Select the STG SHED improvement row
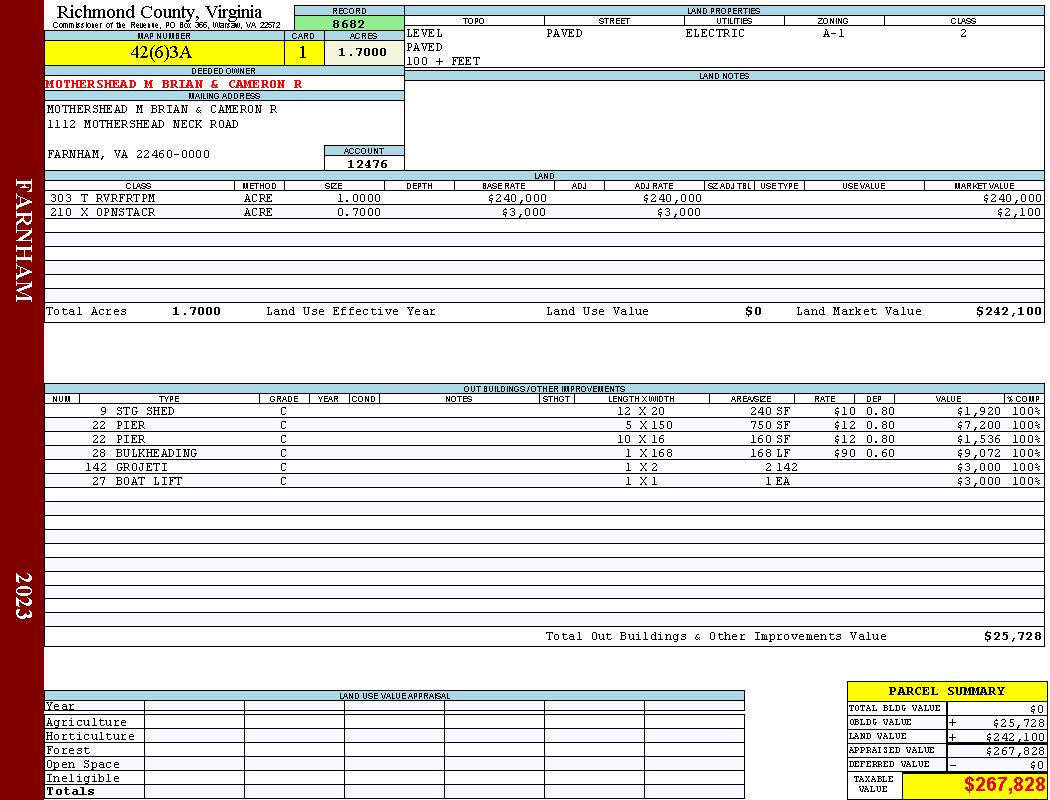The image size is (1050, 800). tap(544, 412)
